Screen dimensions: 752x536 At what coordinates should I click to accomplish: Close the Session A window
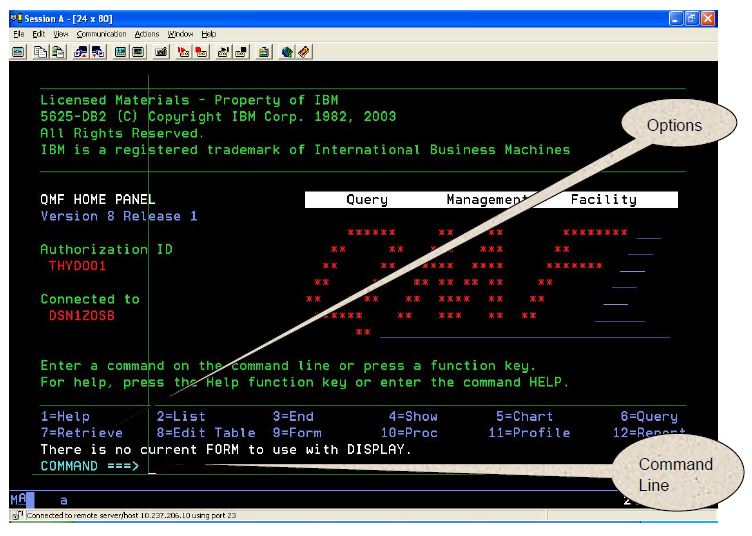tap(708, 19)
